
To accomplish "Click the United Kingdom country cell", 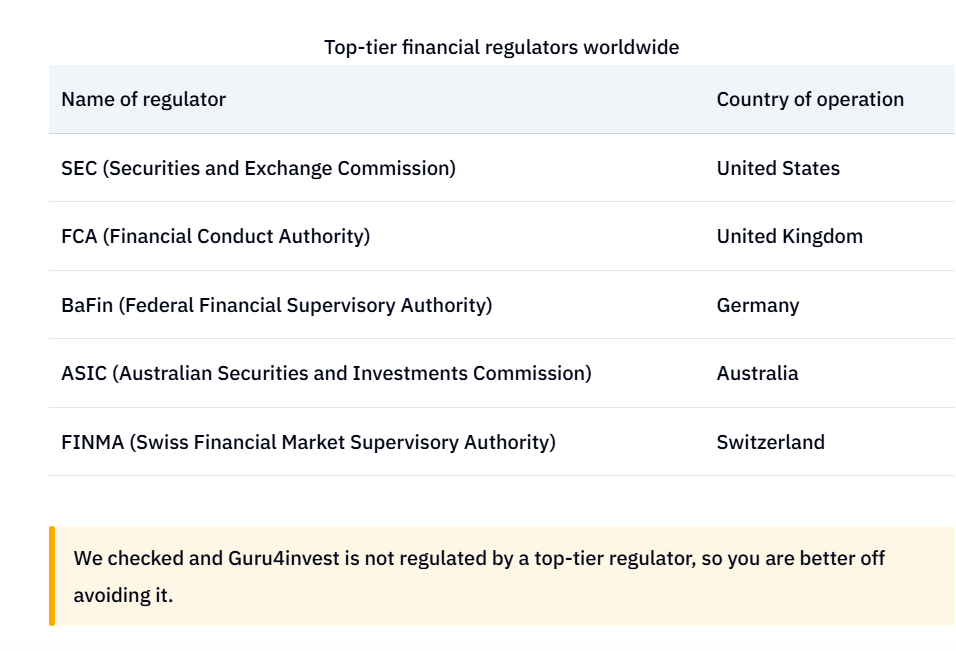I will tap(790, 237).
